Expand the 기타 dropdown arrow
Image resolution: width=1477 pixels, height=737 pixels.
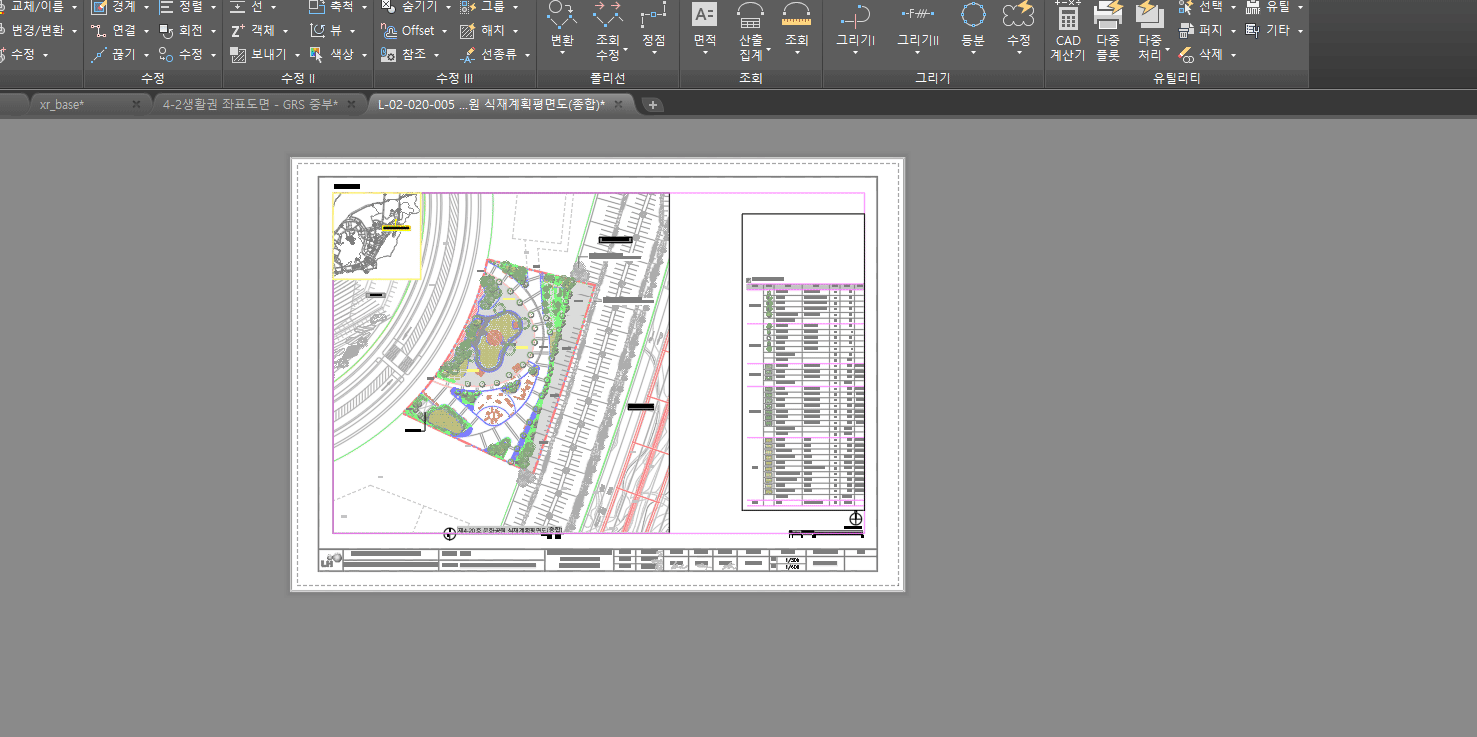point(1300,31)
